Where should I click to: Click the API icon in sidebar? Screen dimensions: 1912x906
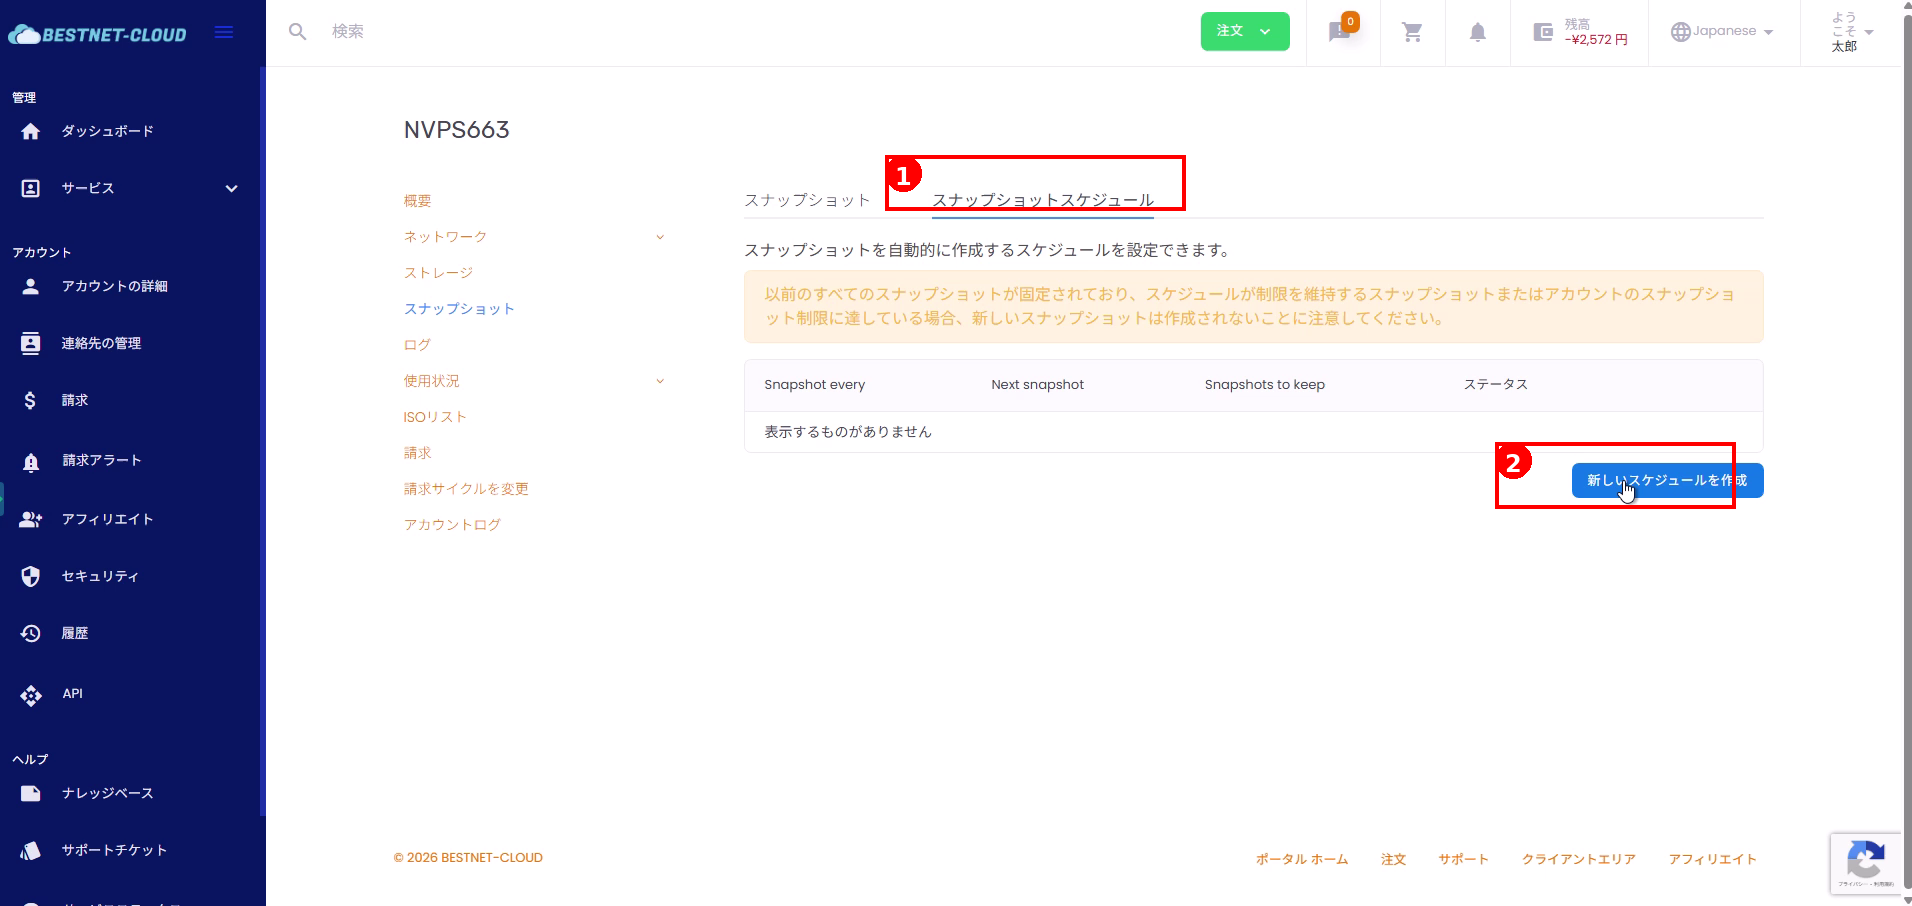[31, 695]
